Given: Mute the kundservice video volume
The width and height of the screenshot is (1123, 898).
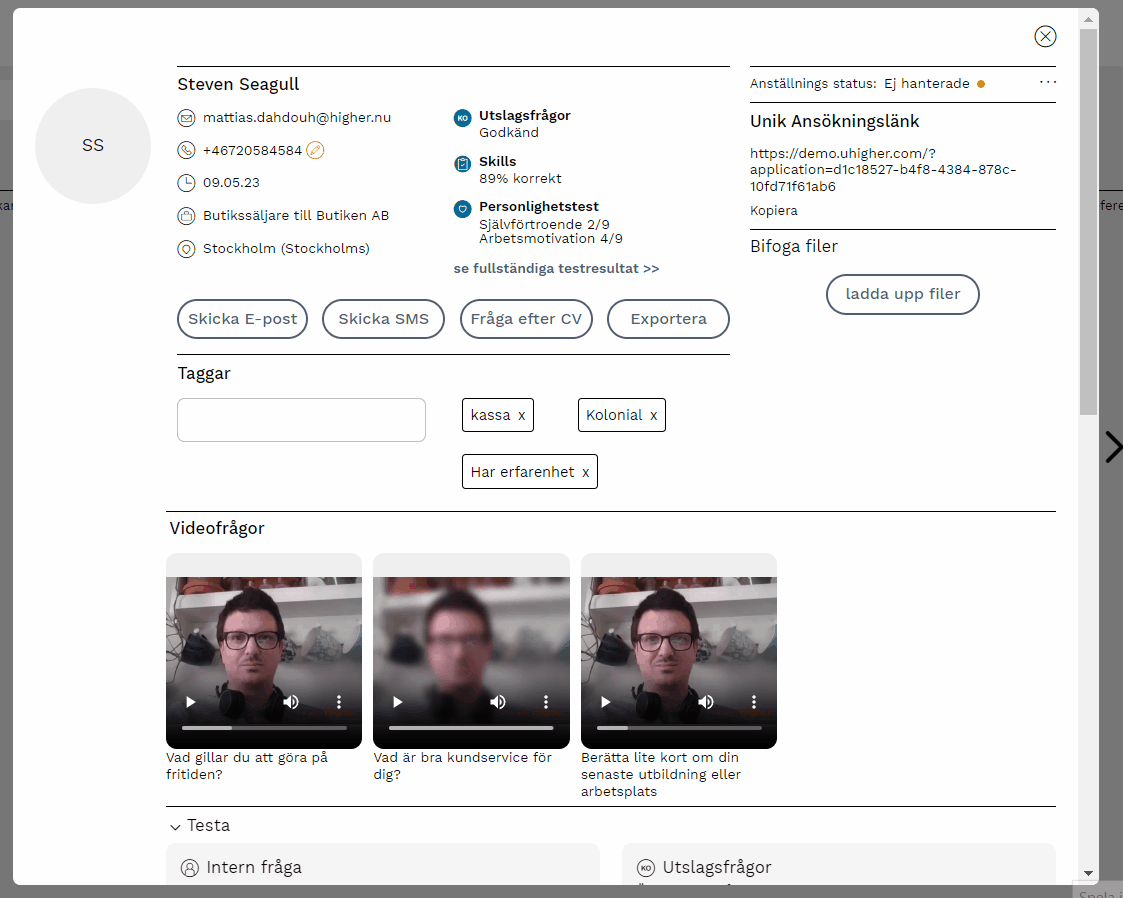Looking at the screenshot, I should coord(497,702).
